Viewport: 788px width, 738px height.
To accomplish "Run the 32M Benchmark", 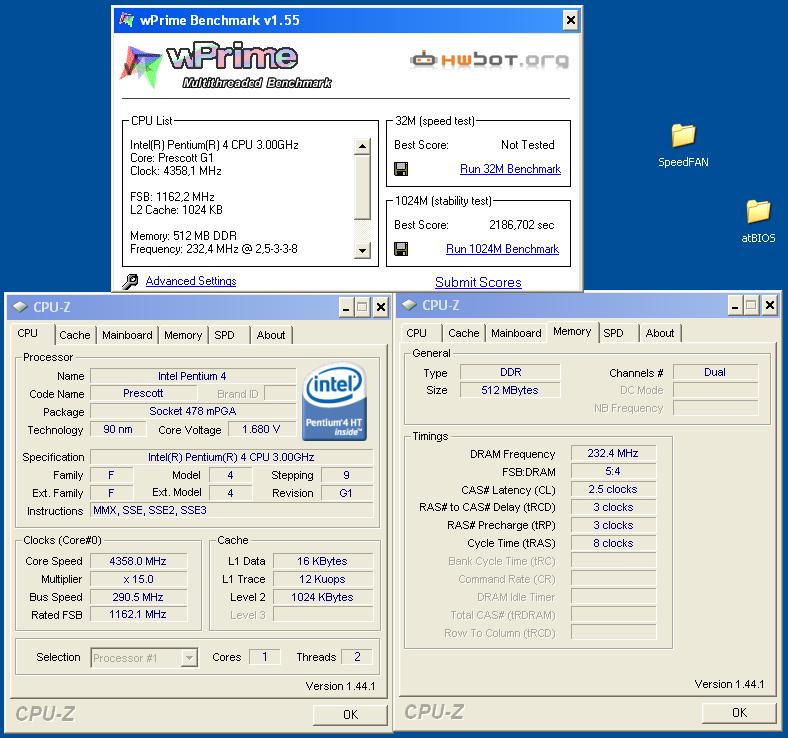I will pyautogui.click(x=510, y=169).
